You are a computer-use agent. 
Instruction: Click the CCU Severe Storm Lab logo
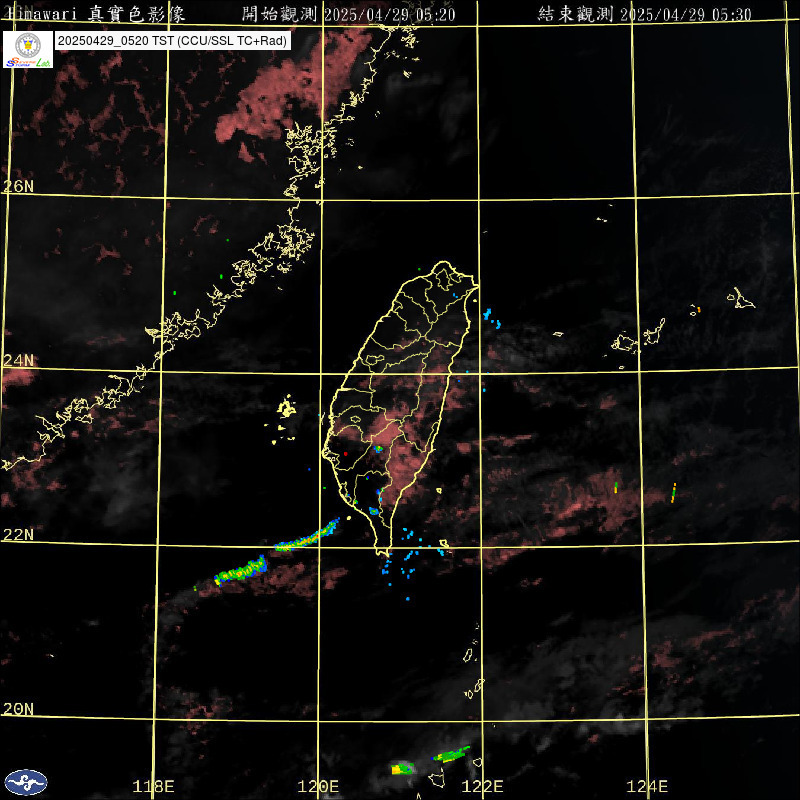click(28, 49)
